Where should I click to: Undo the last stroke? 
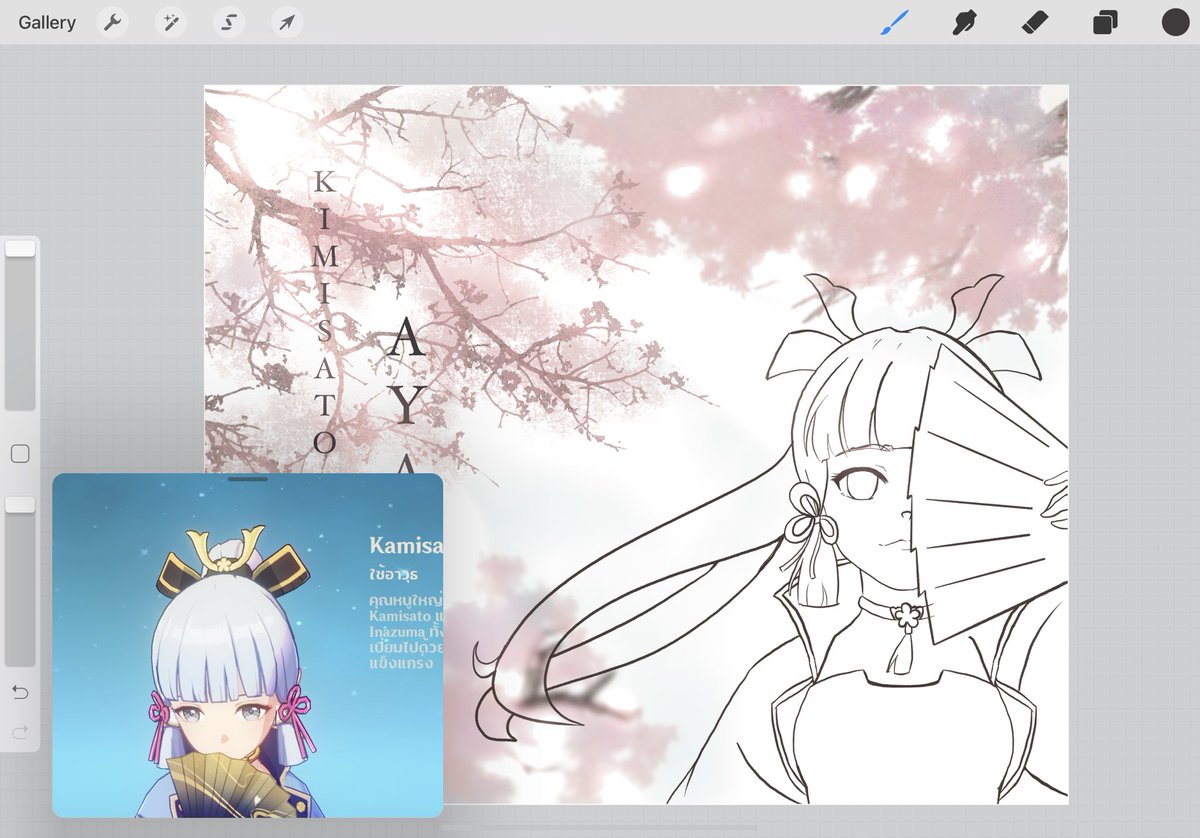click(20, 692)
